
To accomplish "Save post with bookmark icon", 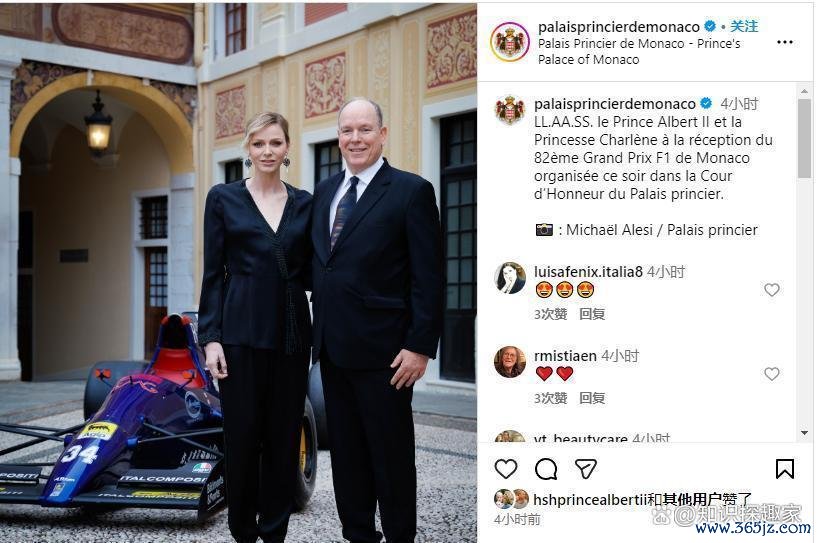I will [x=785, y=468].
